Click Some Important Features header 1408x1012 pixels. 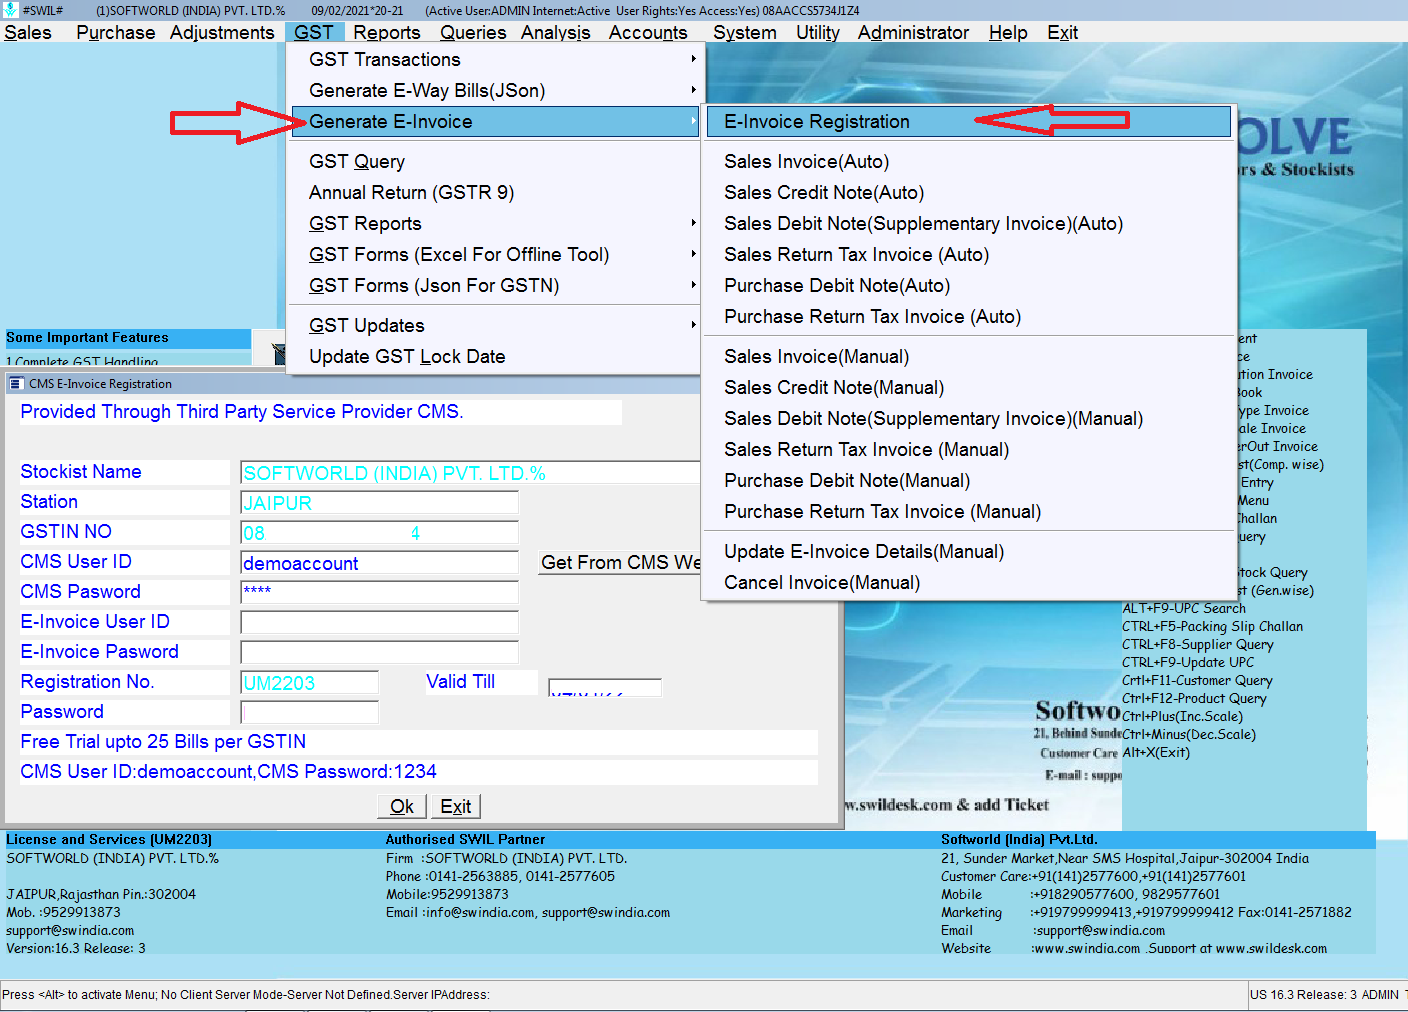[128, 338]
